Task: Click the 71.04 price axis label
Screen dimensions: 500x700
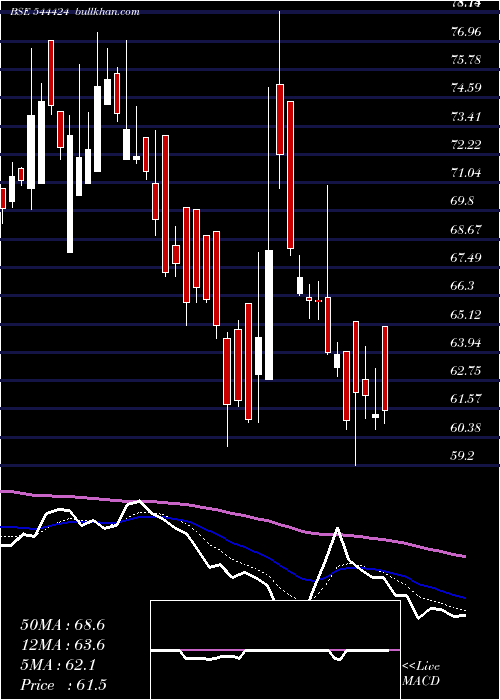Action: point(467,172)
